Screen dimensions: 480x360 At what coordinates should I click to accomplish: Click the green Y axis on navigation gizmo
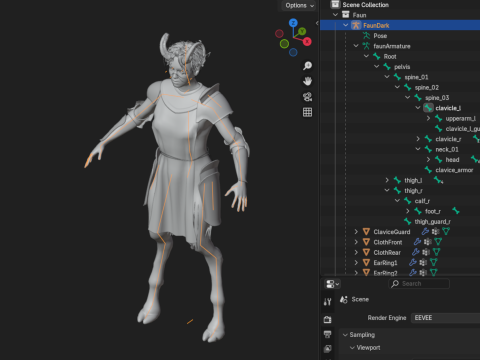click(302, 31)
